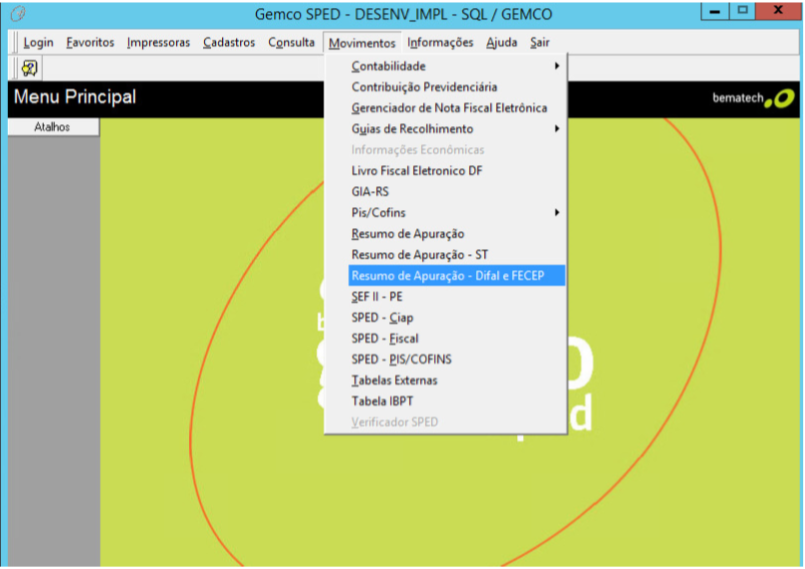Click the help toolbar icon below Login
Screen dimensions: 805x569
[x=29, y=68]
